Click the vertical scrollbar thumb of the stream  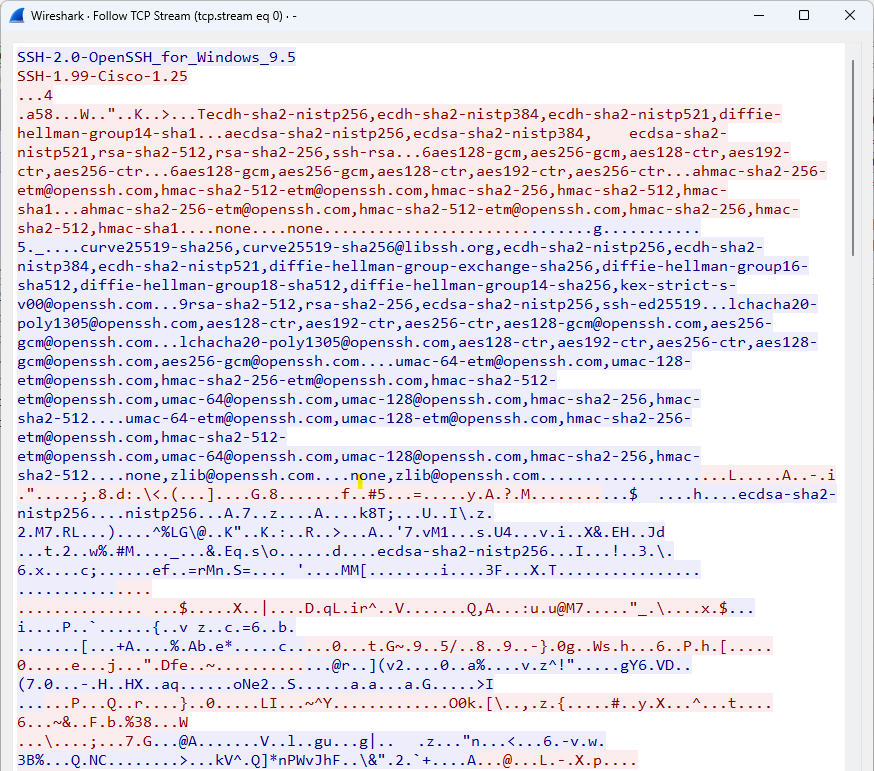click(853, 158)
